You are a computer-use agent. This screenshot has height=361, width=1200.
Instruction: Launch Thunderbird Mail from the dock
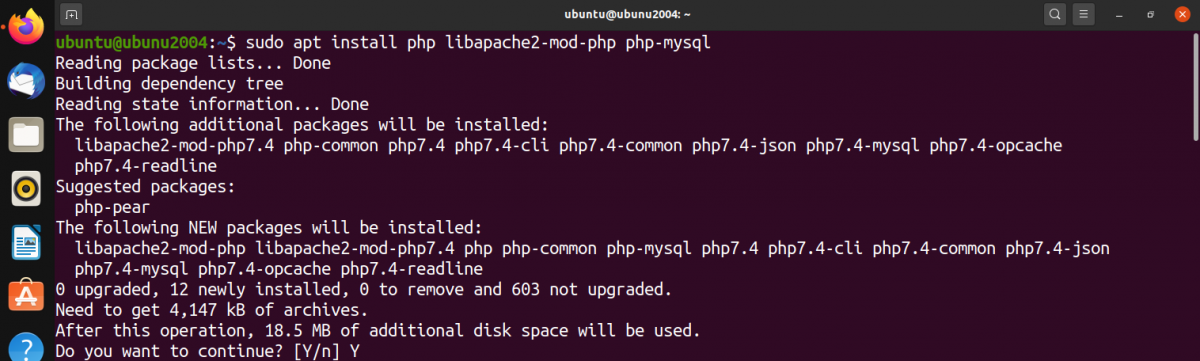24,80
